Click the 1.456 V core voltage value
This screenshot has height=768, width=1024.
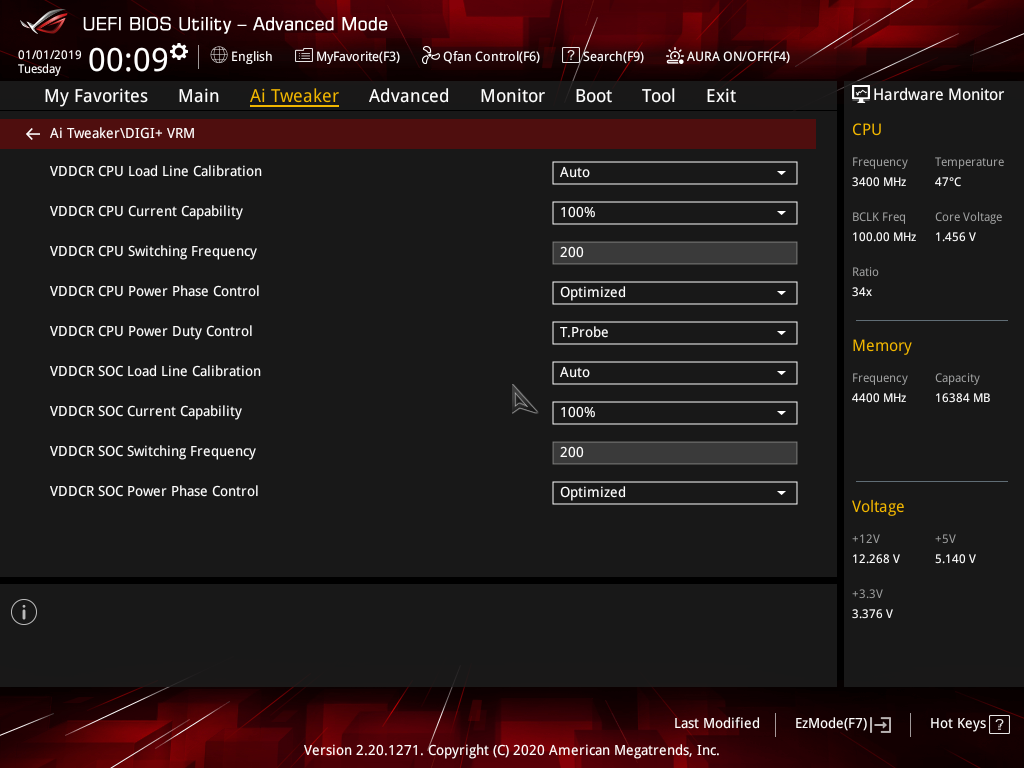[x=955, y=237]
